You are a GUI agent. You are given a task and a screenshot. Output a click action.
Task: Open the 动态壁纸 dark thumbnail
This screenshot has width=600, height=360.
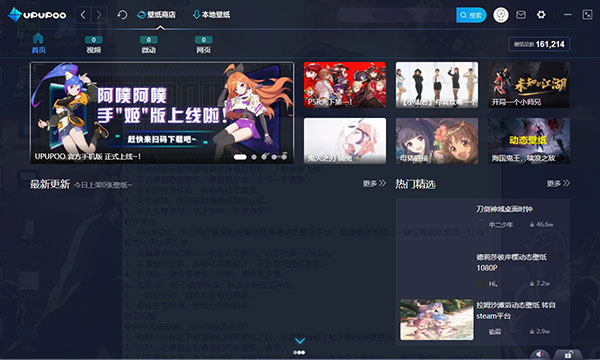529,141
